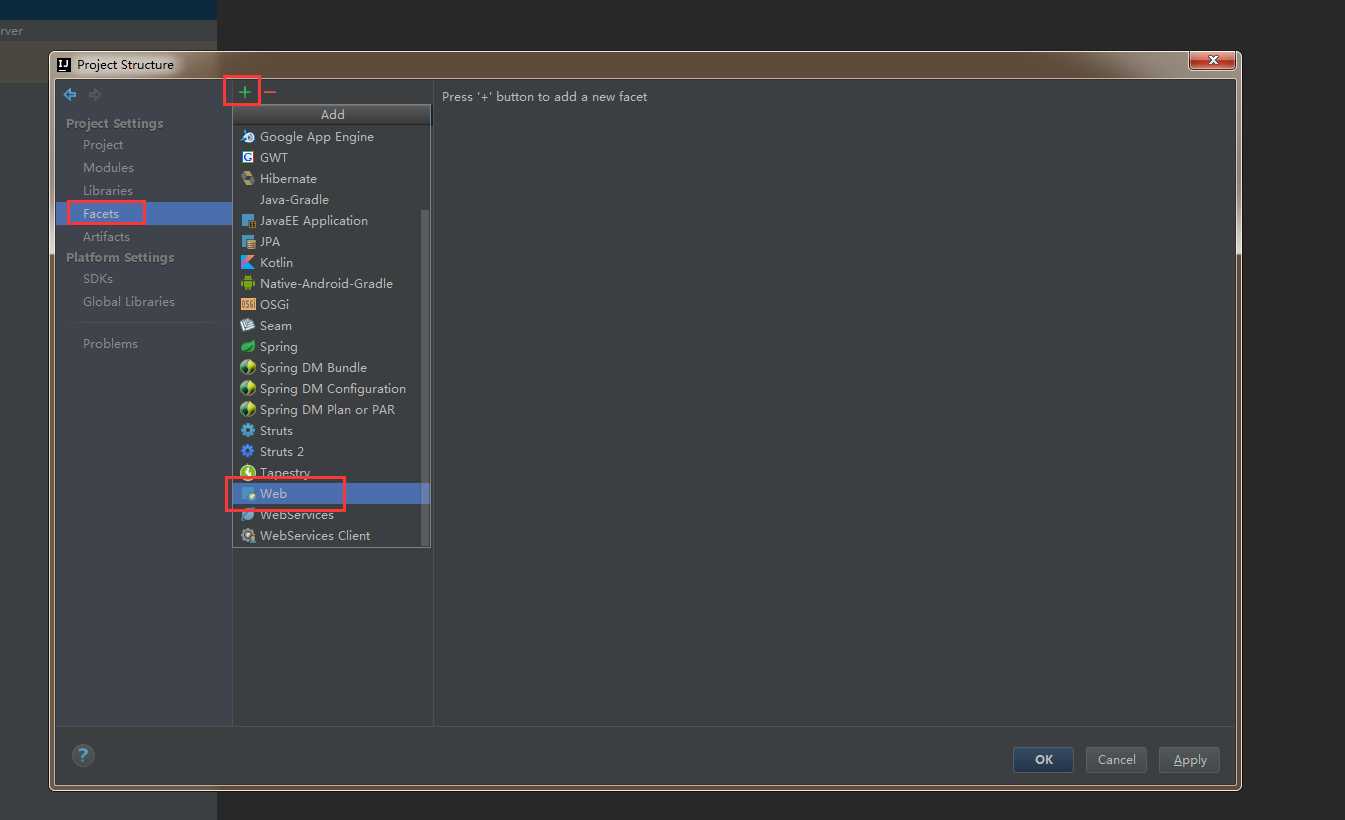Click the grey forward navigation arrow

coord(95,95)
